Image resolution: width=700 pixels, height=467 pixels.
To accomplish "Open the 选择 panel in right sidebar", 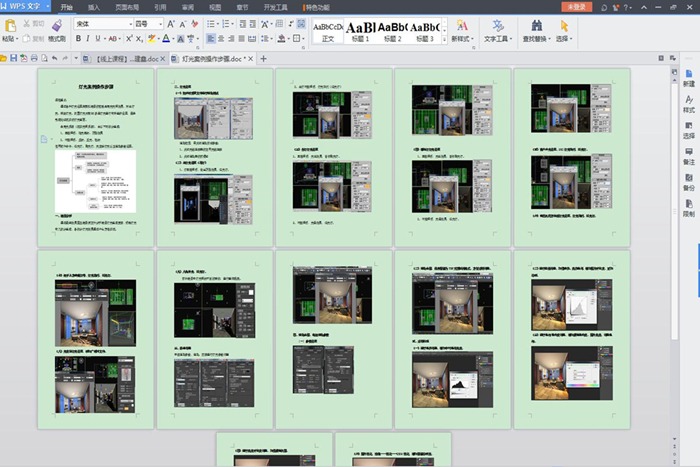I will (x=689, y=130).
